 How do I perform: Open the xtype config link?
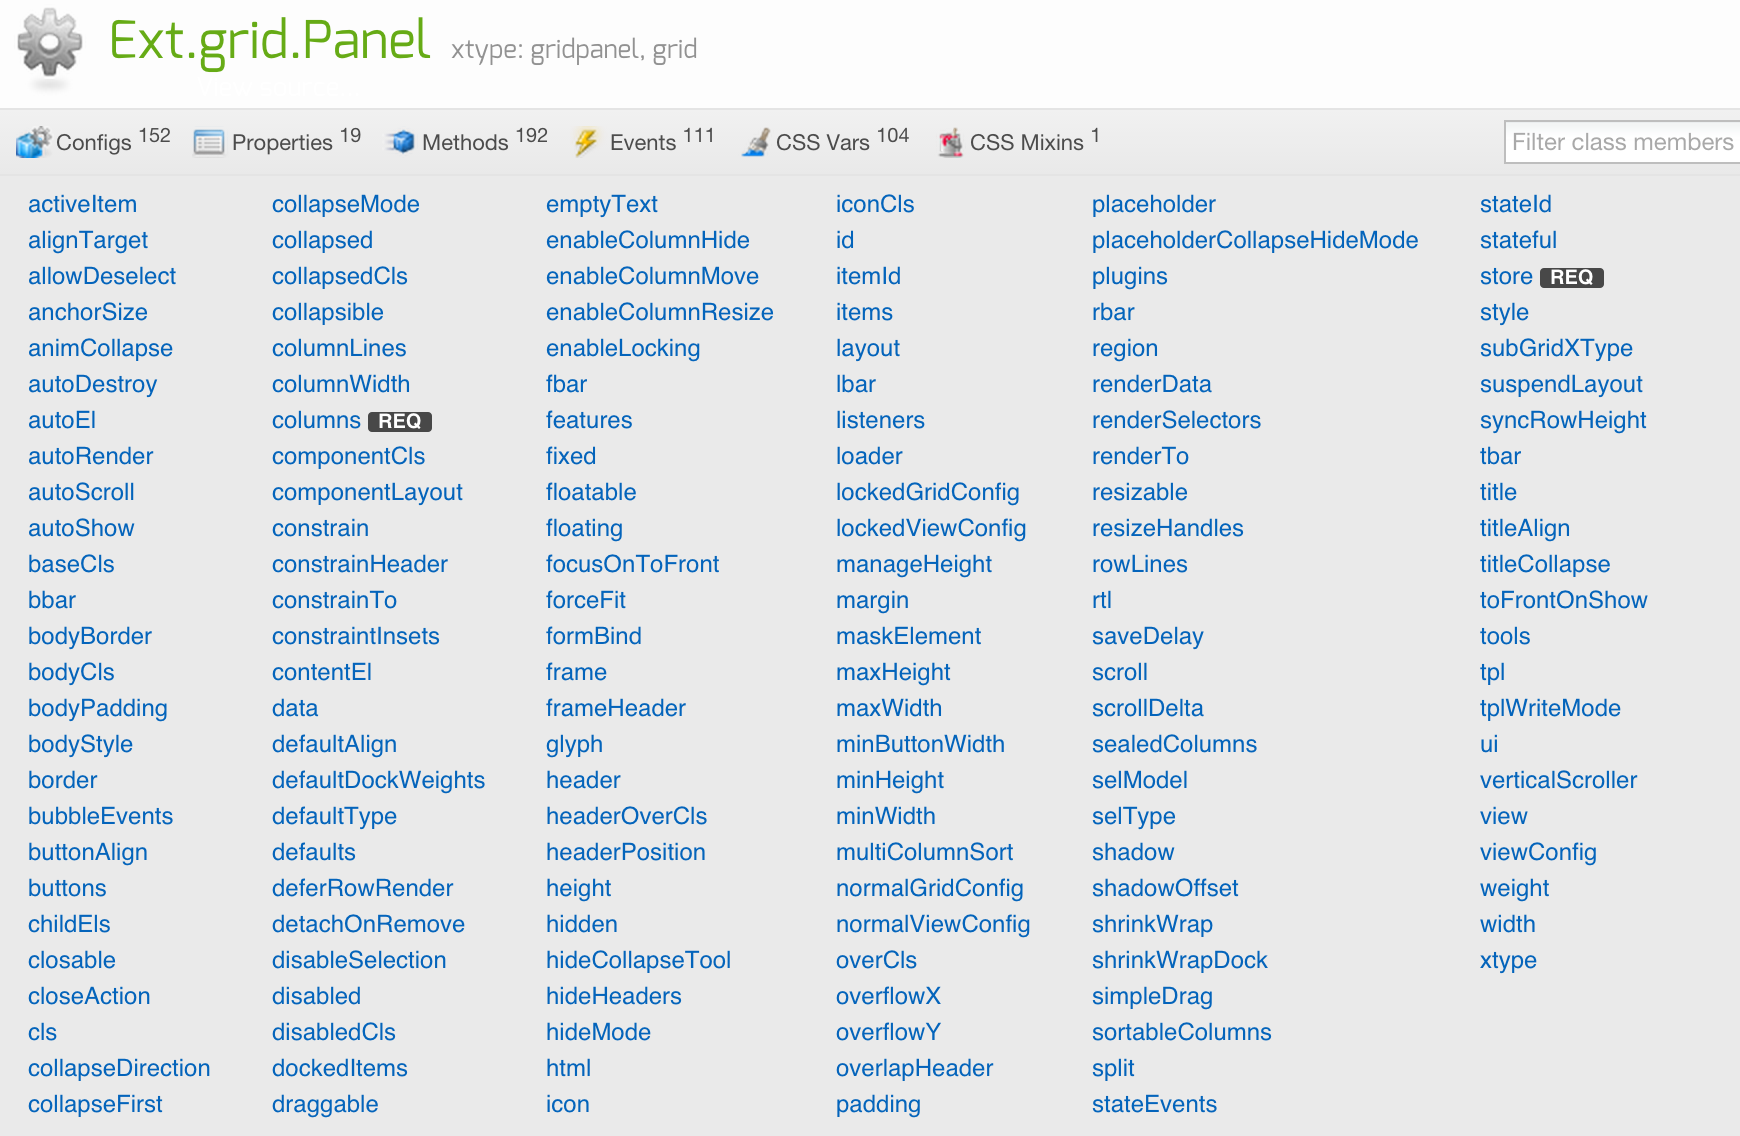[x=1507, y=960]
